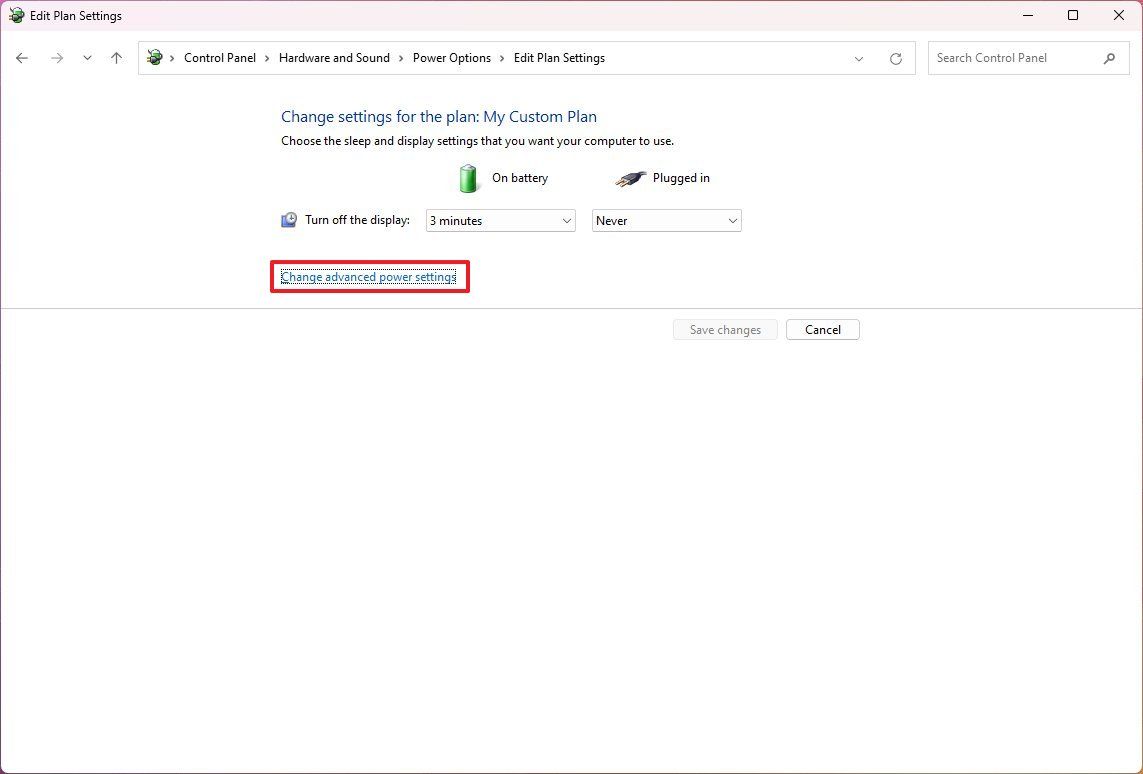The width and height of the screenshot is (1143, 774).
Task: Expand the recent pages chevron
Action: [87, 58]
